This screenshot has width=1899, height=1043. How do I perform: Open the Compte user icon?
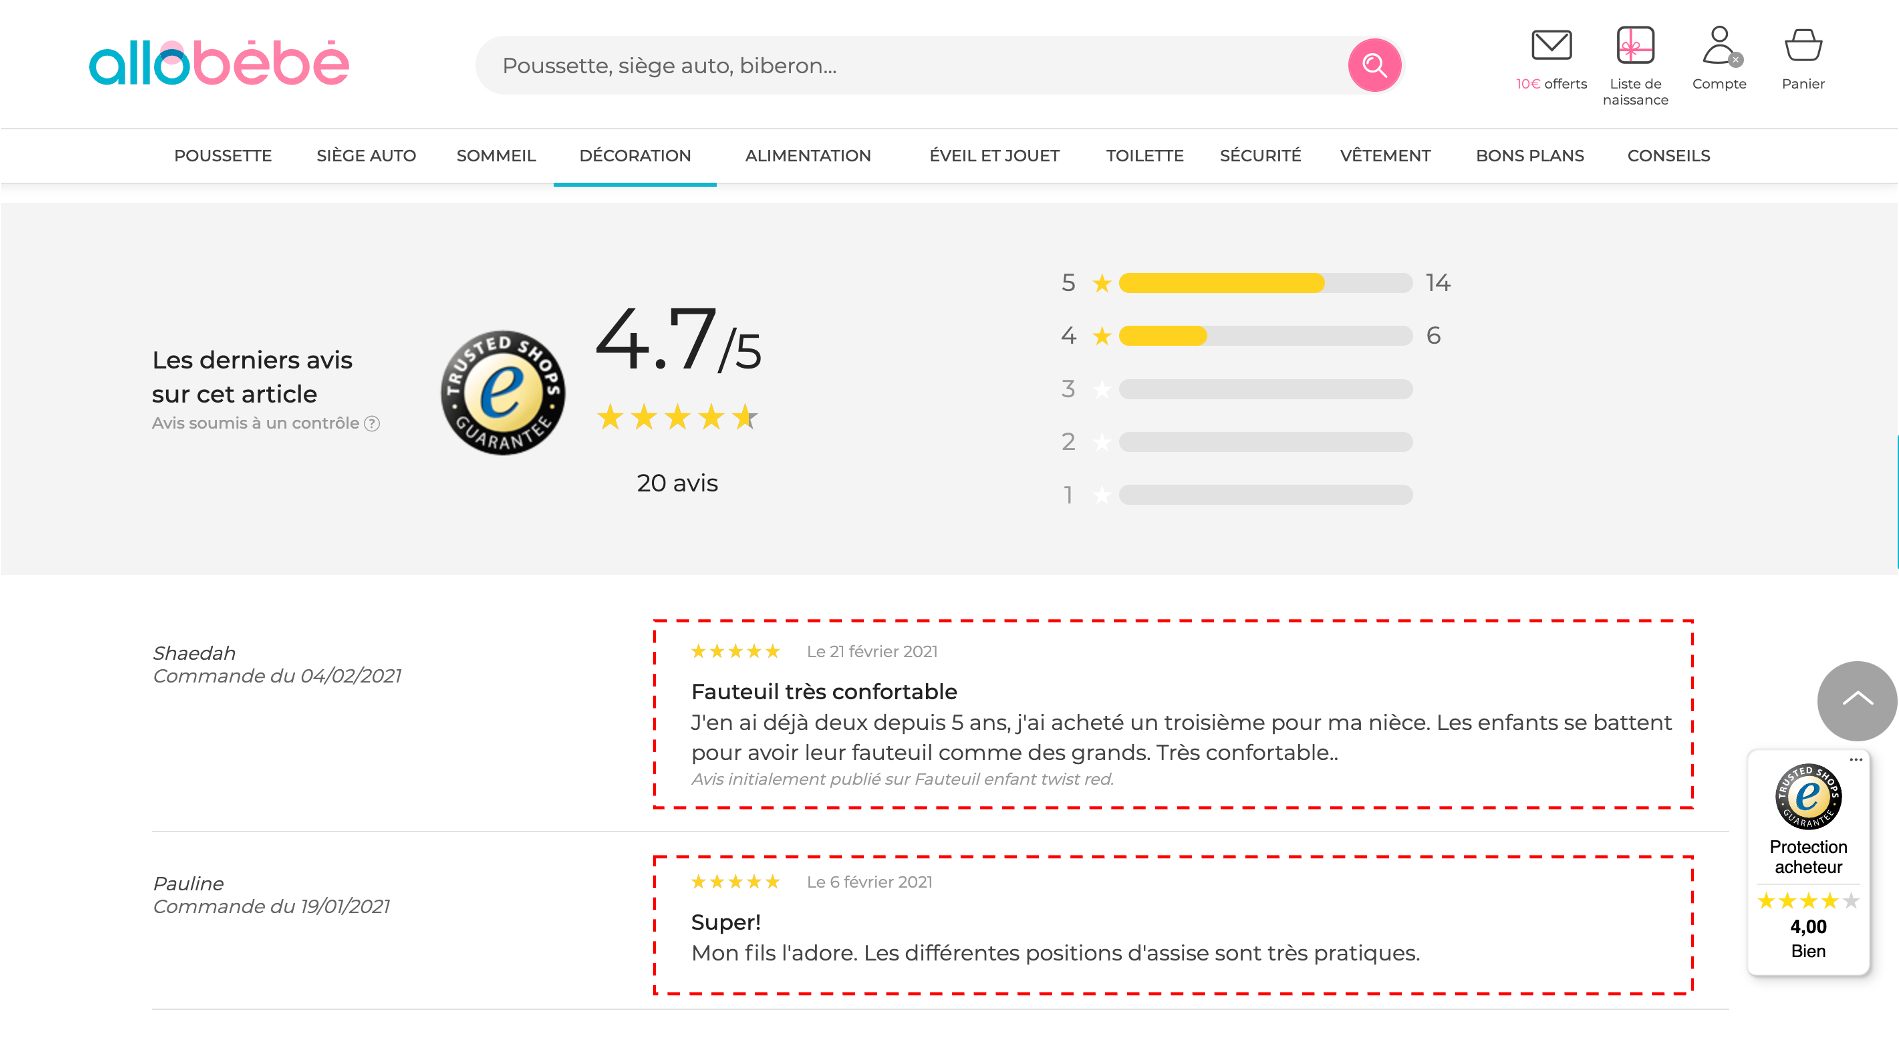click(x=1719, y=46)
